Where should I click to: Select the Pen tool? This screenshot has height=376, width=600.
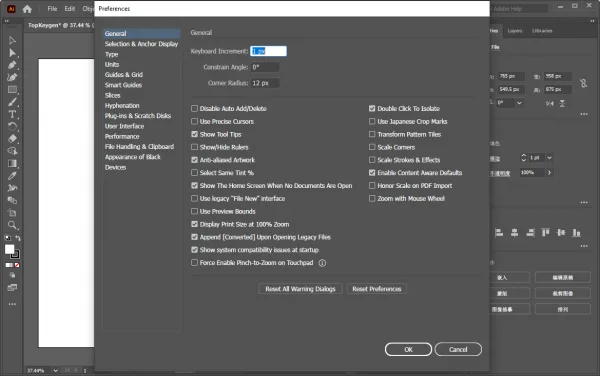(x=12, y=65)
